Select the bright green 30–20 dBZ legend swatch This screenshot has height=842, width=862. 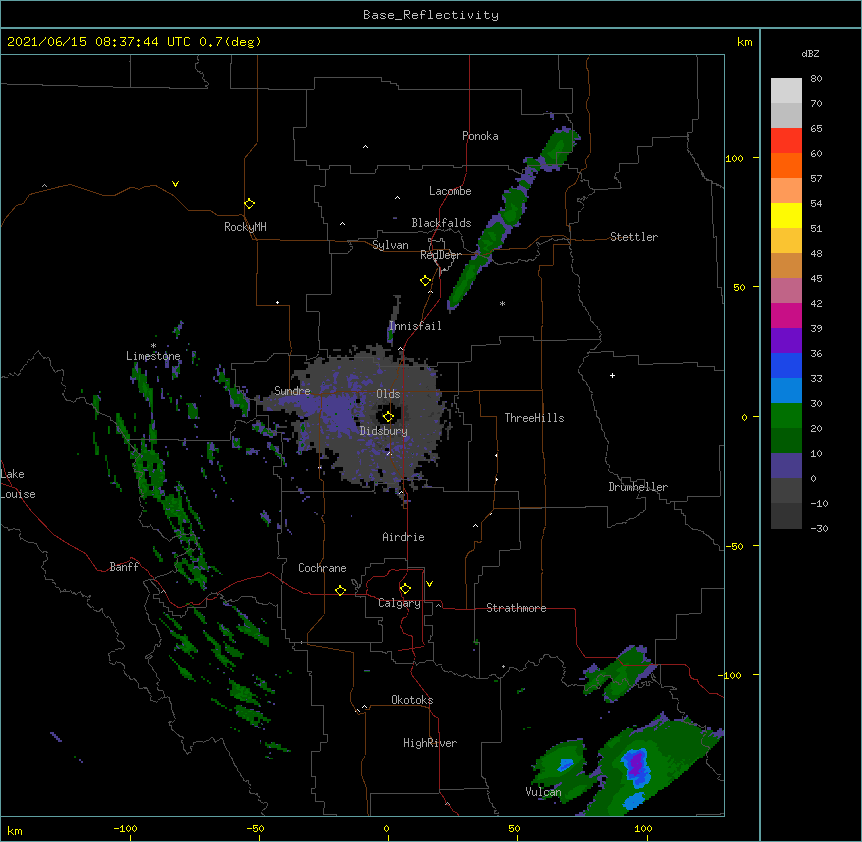coord(786,416)
